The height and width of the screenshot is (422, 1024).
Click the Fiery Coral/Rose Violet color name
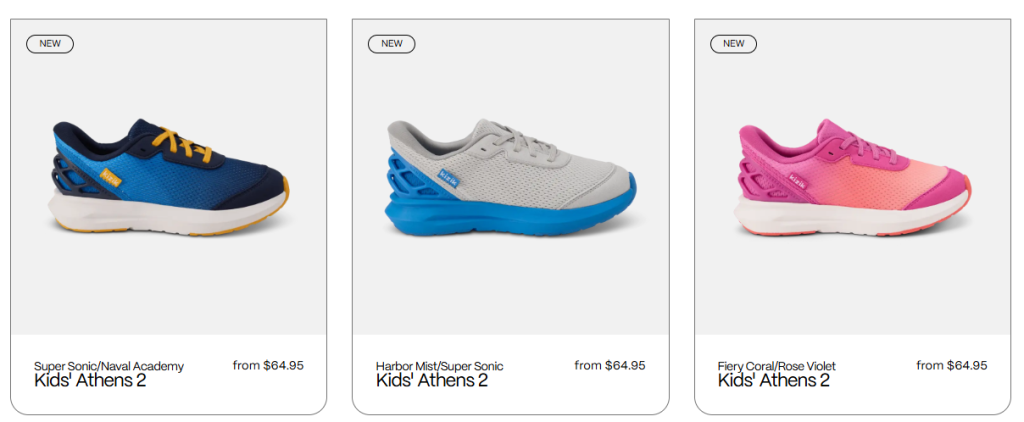pos(777,366)
